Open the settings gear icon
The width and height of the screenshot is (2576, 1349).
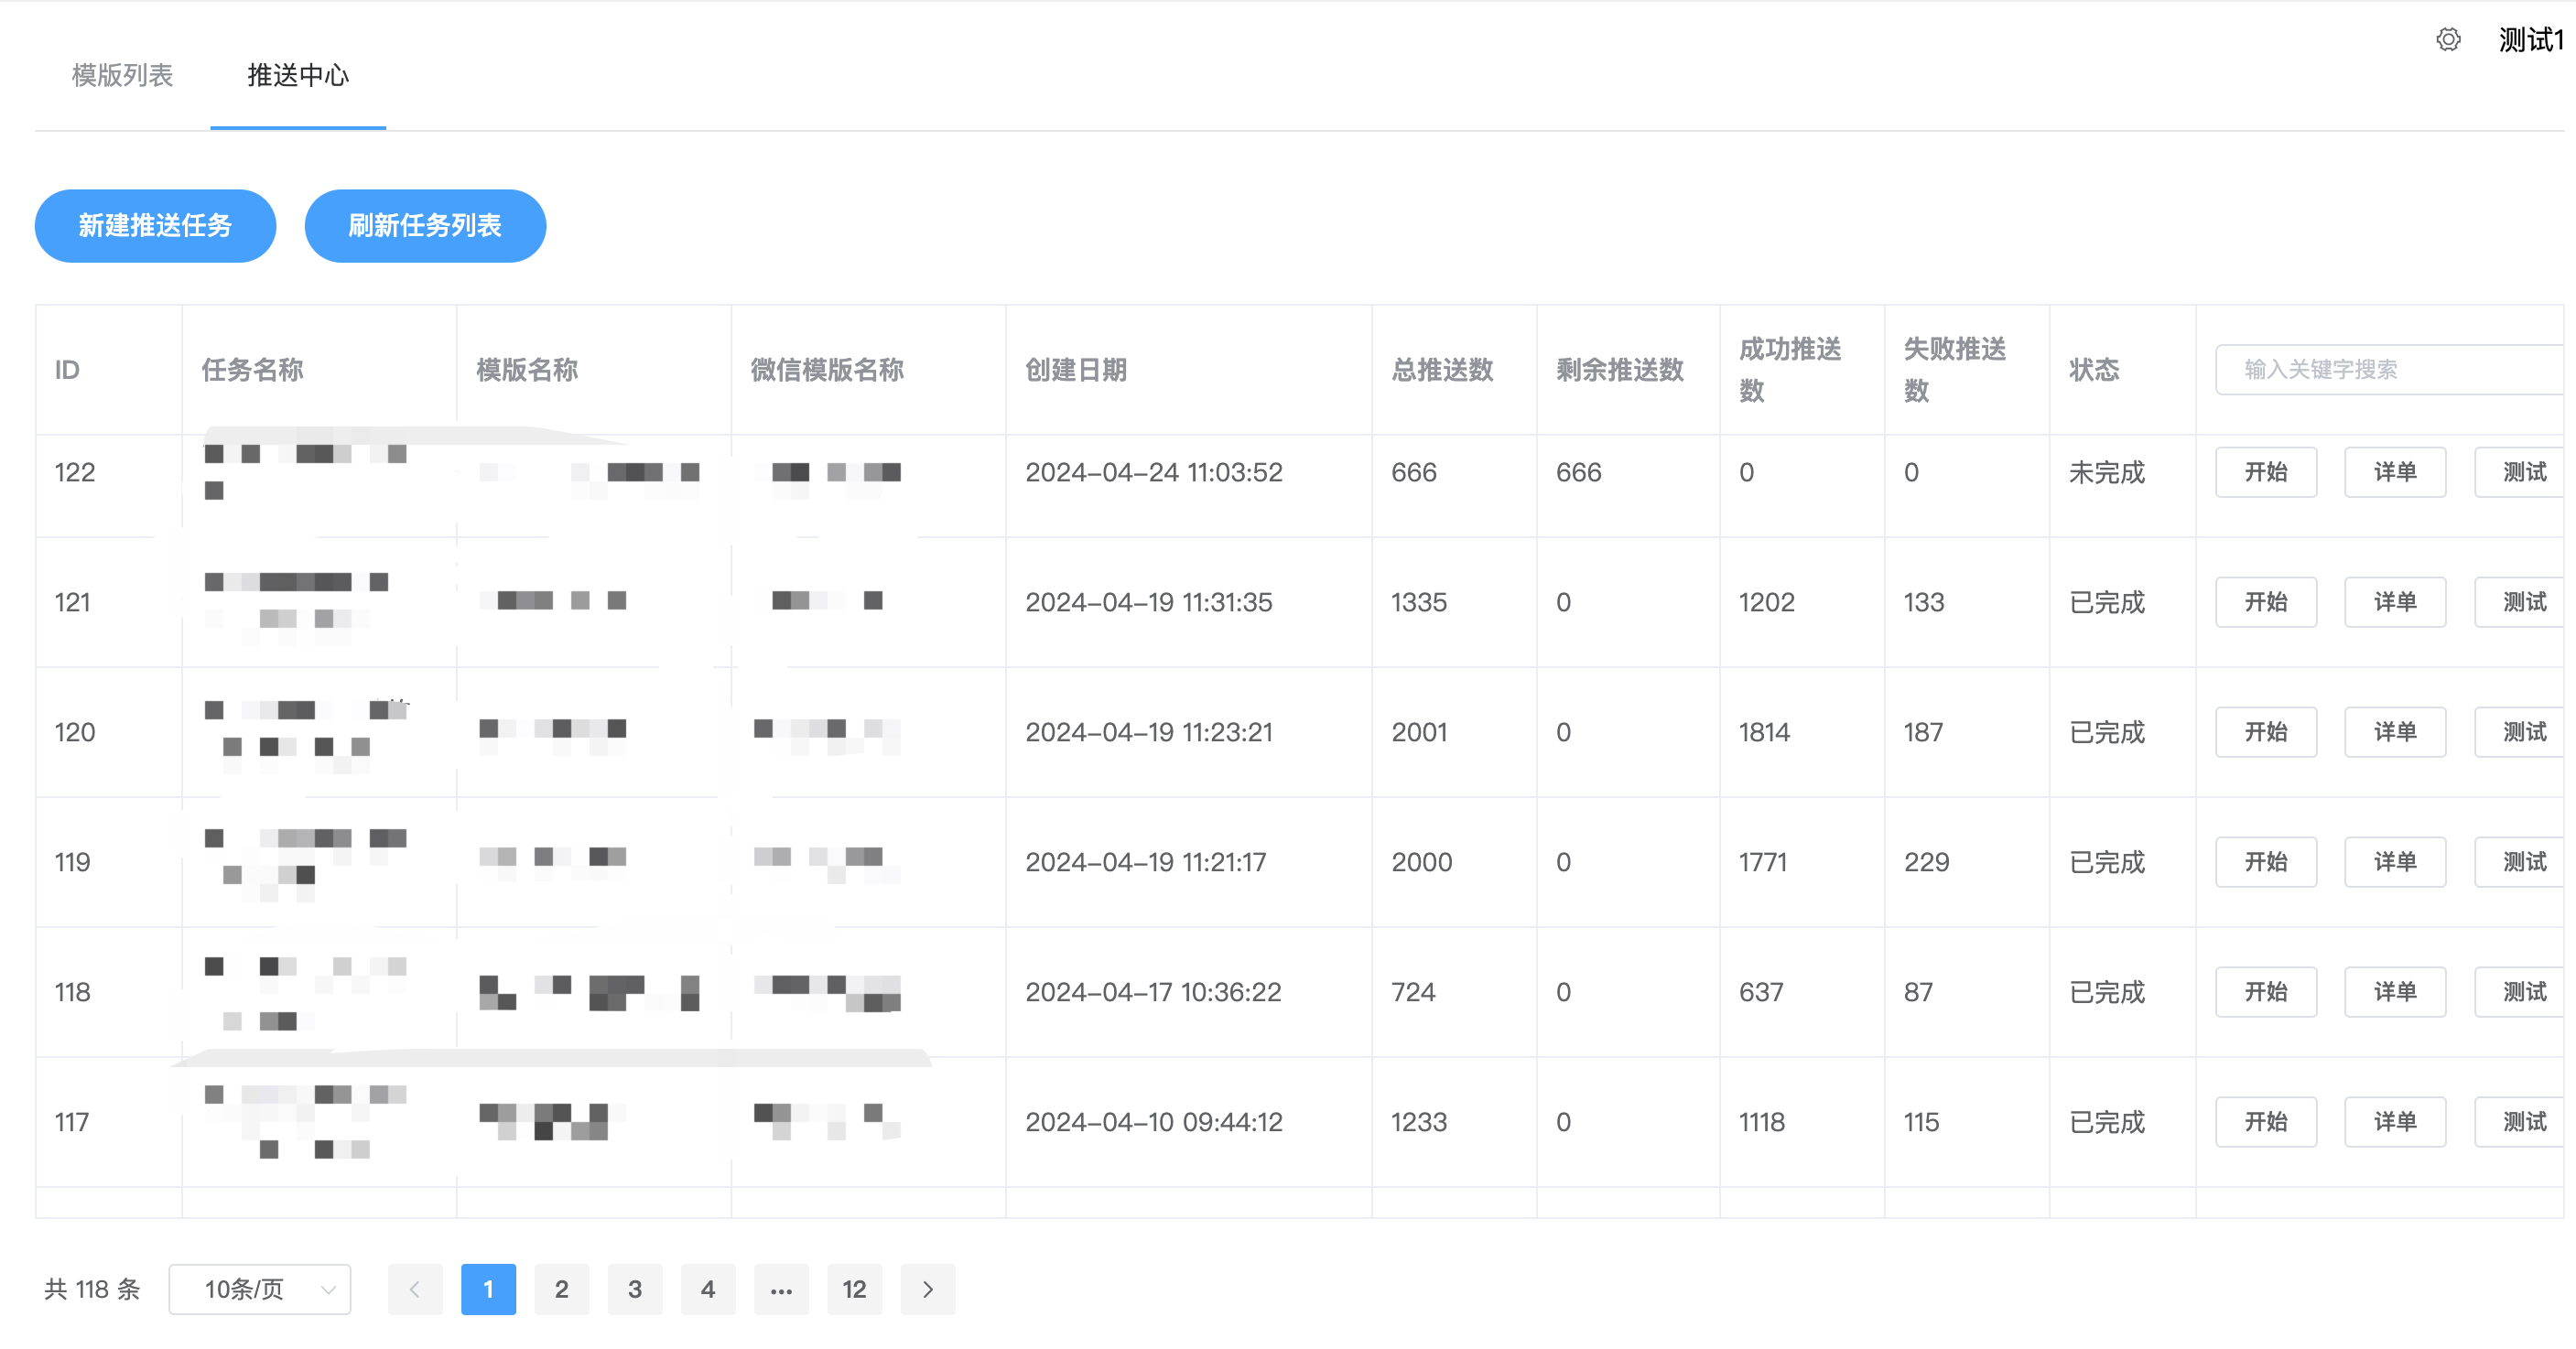pyautogui.click(x=2448, y=40)
